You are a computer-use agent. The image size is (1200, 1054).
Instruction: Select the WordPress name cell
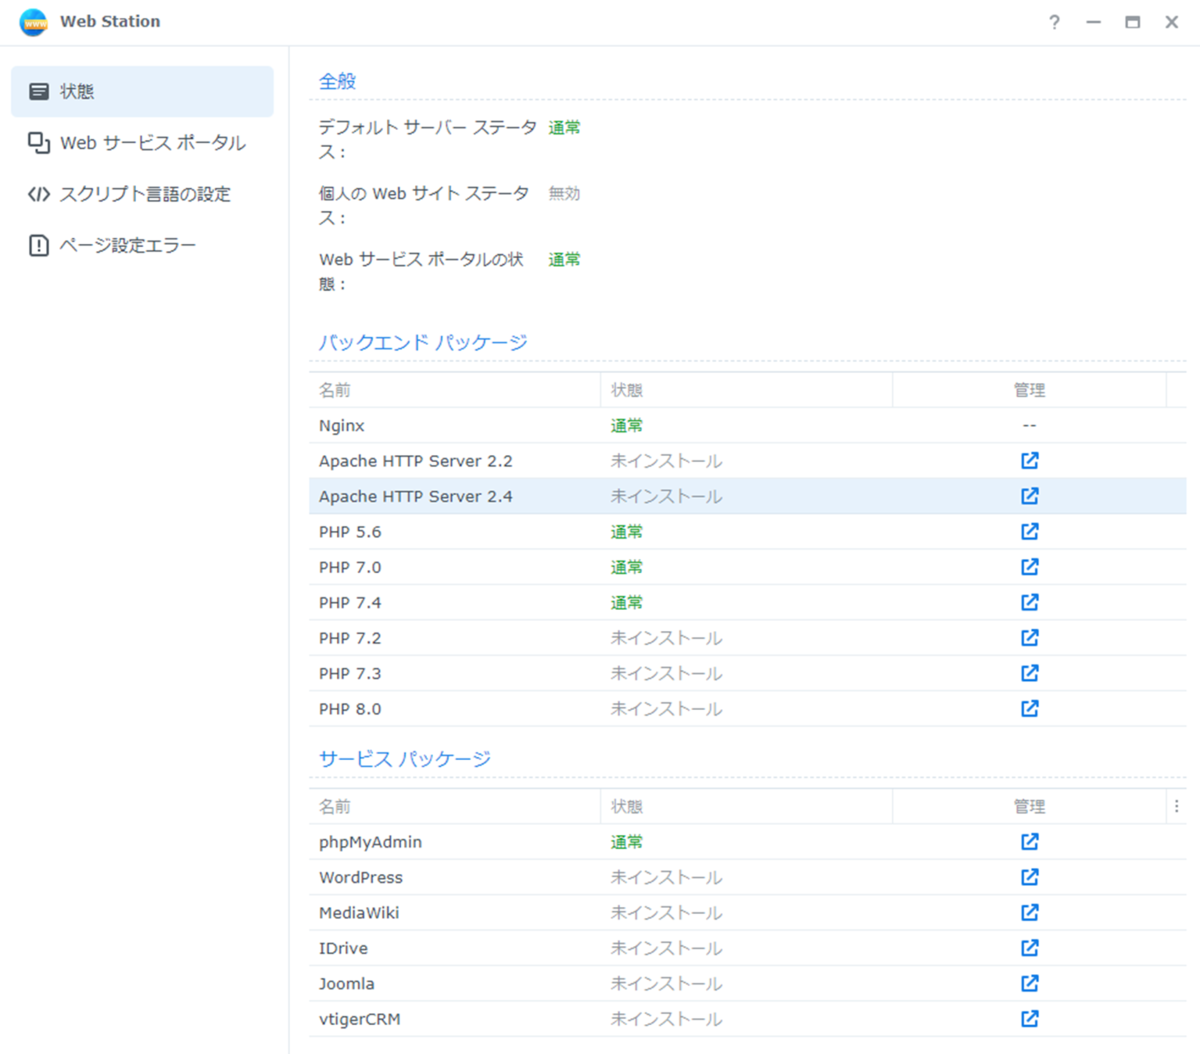pos(361,877)
